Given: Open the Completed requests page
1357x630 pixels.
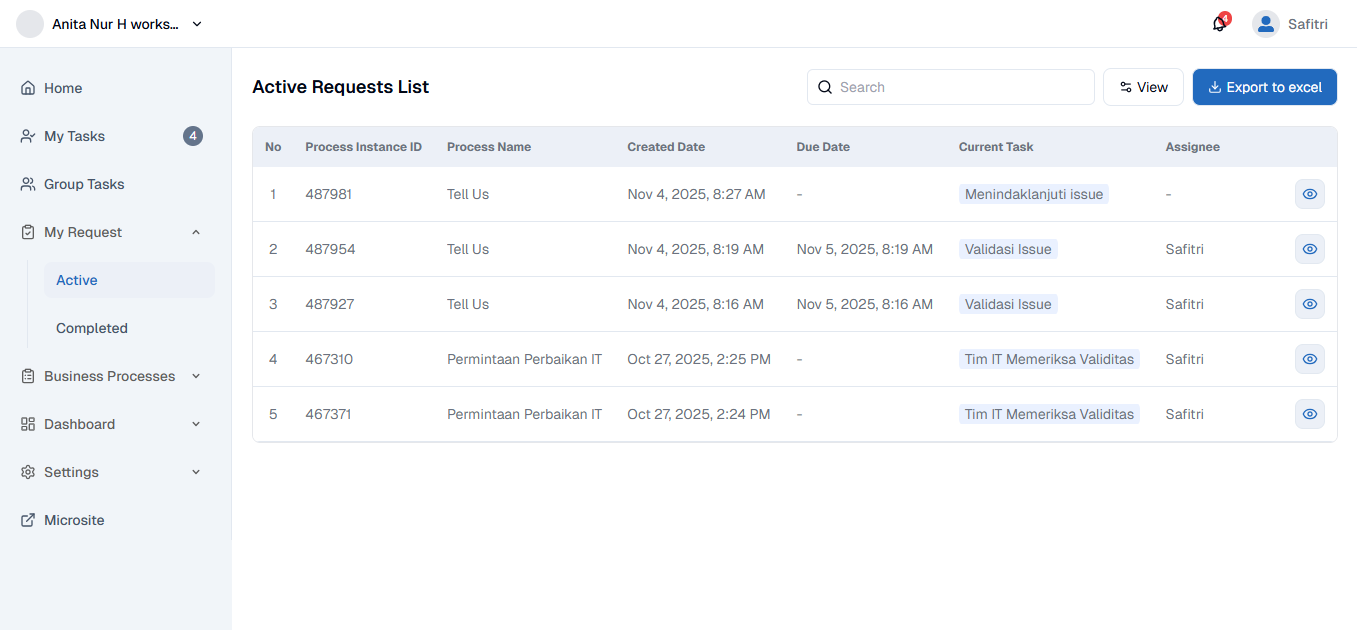Looking at the screenshot, I should [x=92, y=328].
